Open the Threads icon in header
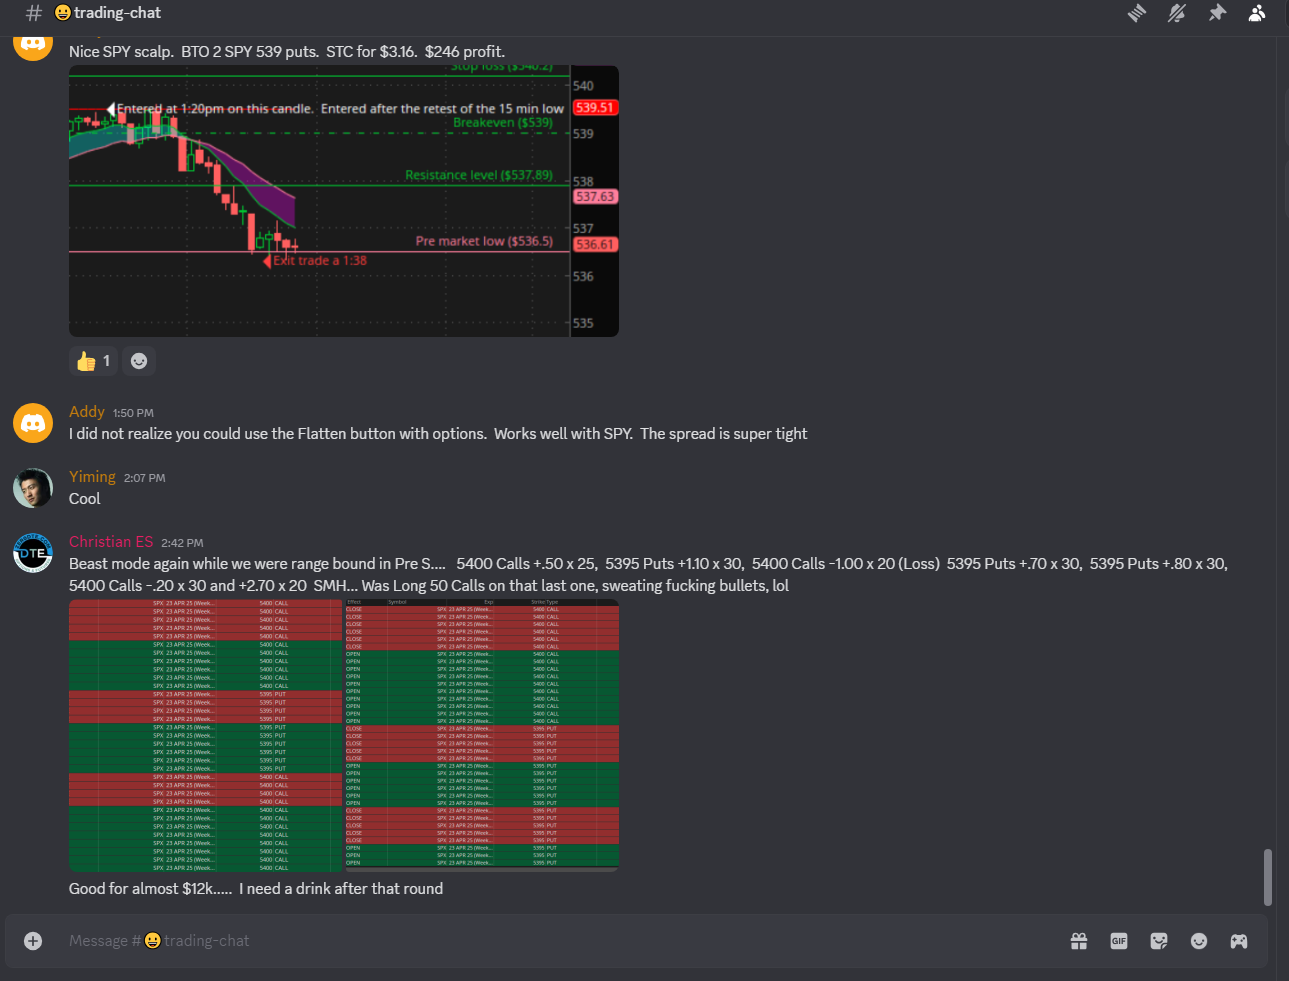This screenshot has height=981, width=1289. pyautogui.click(x=1137, y=13)
